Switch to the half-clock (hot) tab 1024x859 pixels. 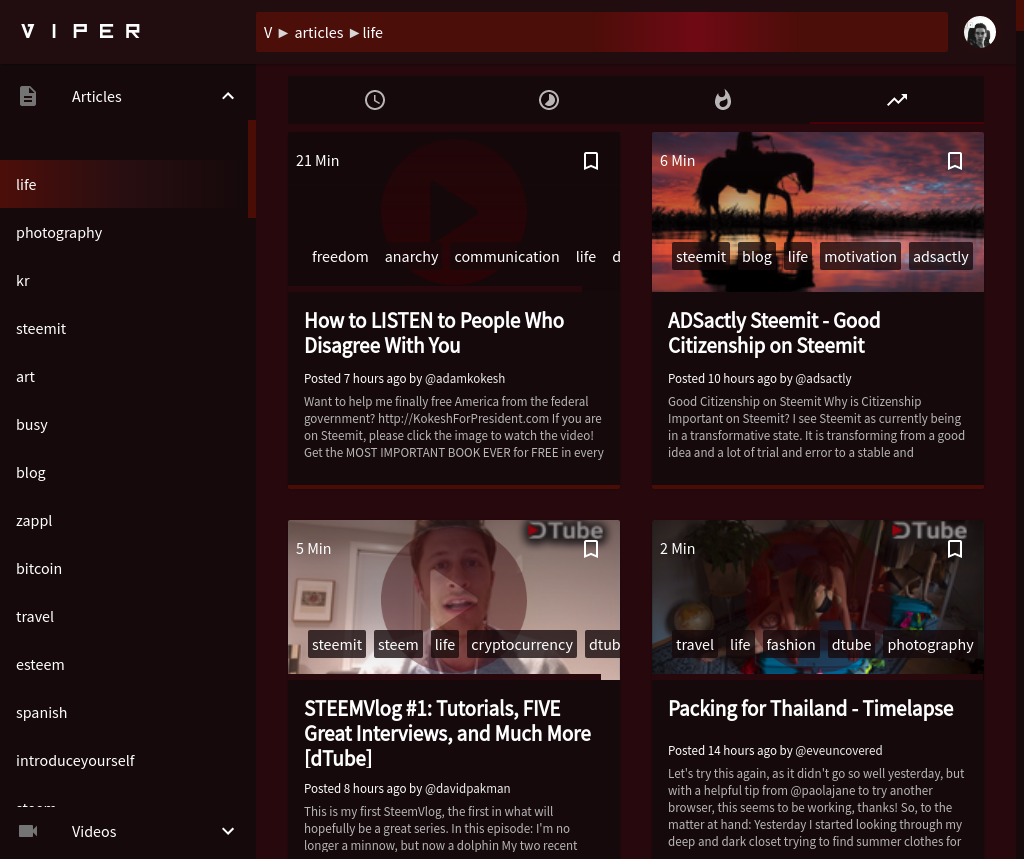point(549,100)
